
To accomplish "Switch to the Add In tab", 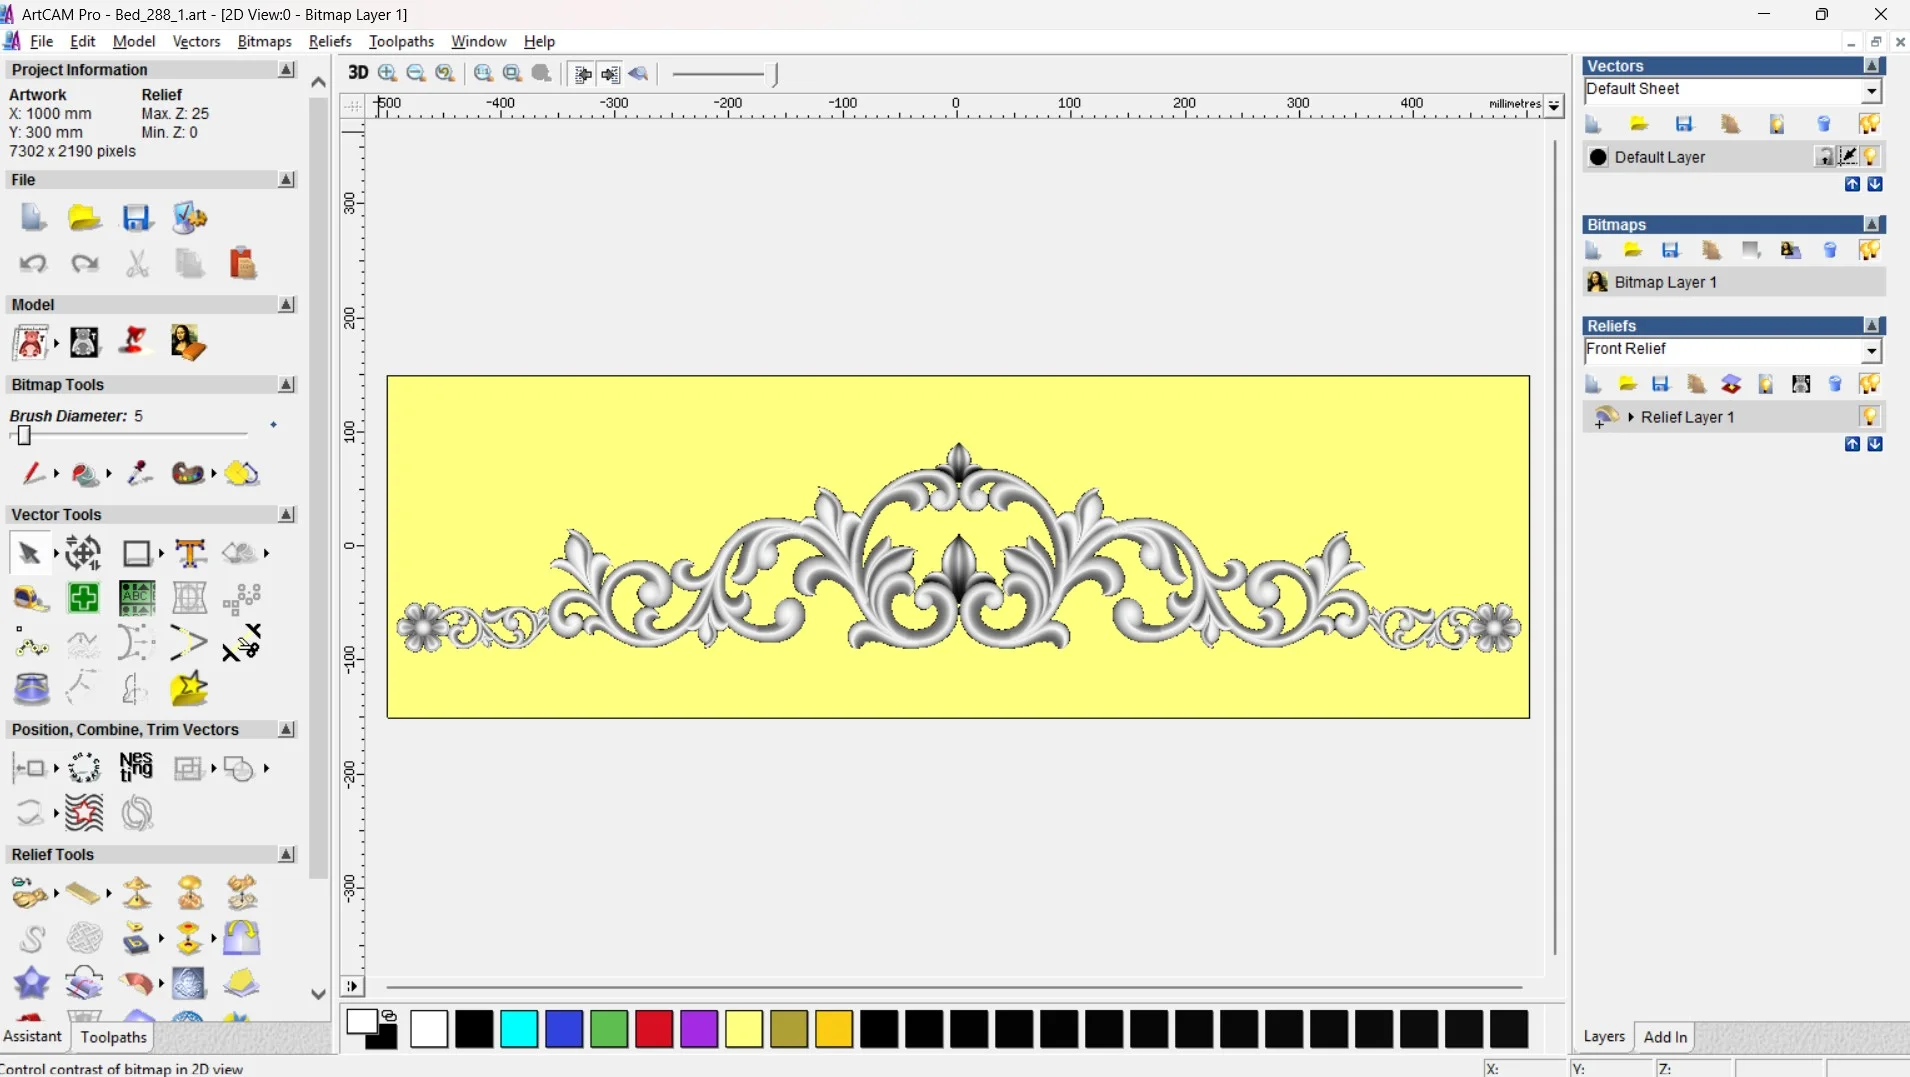I will click(x=1665, y=1037).
